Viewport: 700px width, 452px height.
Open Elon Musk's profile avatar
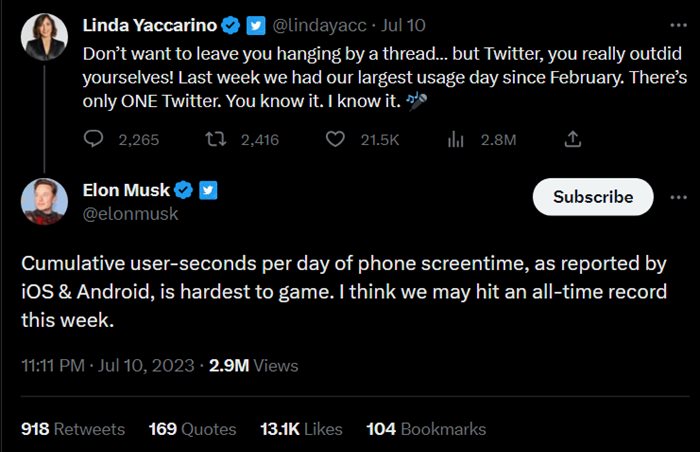pos(45,202)
